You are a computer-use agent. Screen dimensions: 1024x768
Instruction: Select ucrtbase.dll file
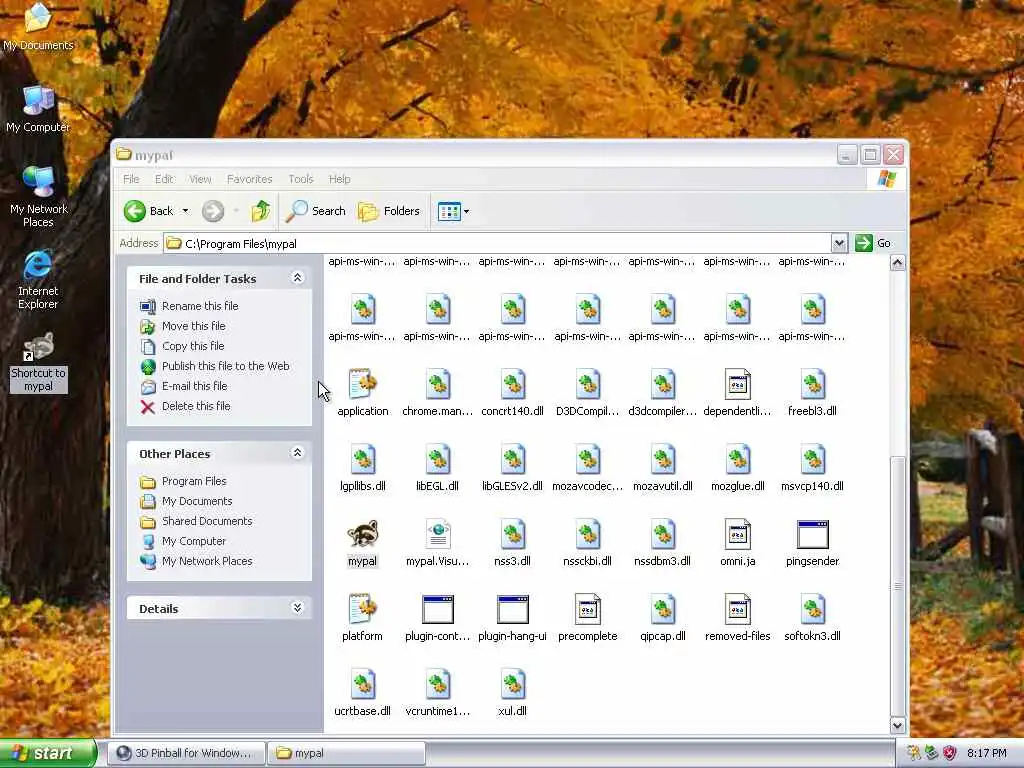tap(362, 684)
